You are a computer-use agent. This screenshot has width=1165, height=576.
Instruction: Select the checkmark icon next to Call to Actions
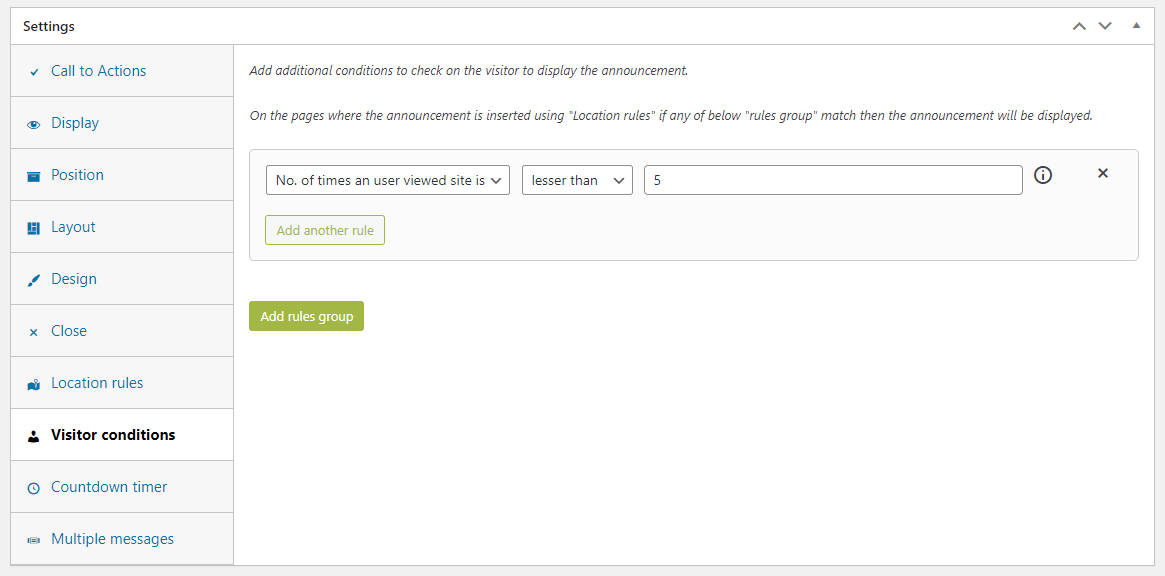pos(33,71)
